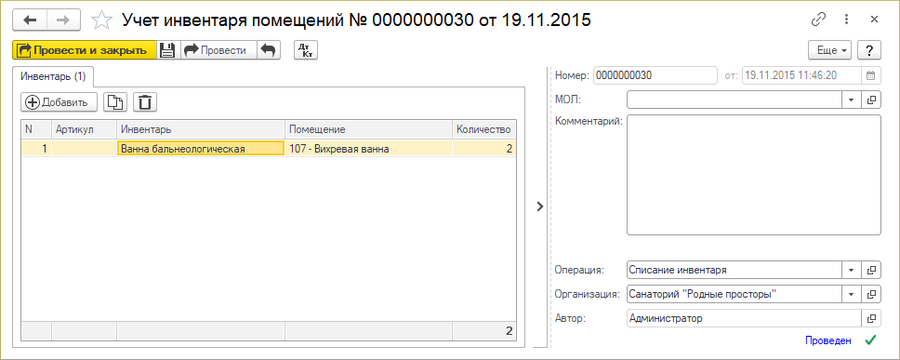Click the Инвентарь column header
The width and height of the screenshot is (900, 360).
tap(200, 129)
